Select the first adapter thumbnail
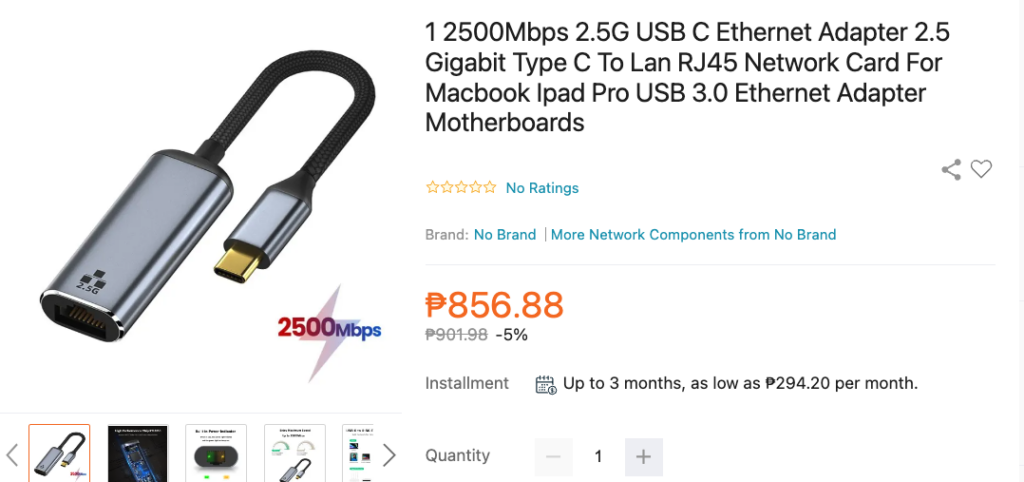The image size is (1024, 482). click(x=59, y=453)
